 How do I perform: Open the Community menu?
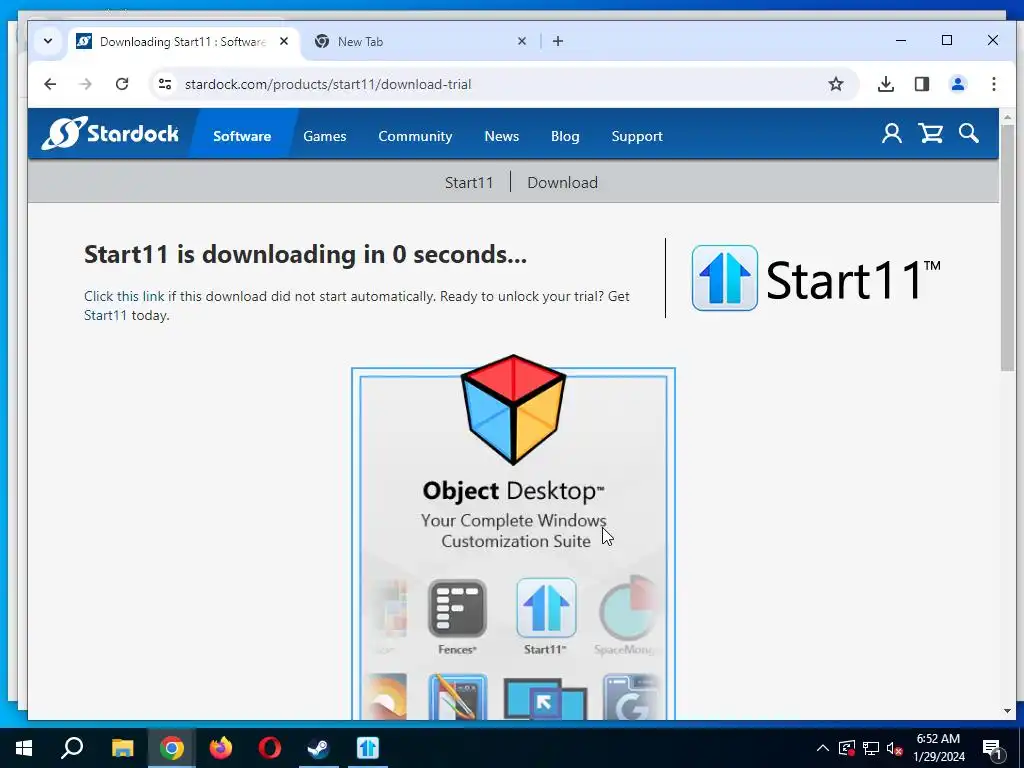(x=415, y=136)
